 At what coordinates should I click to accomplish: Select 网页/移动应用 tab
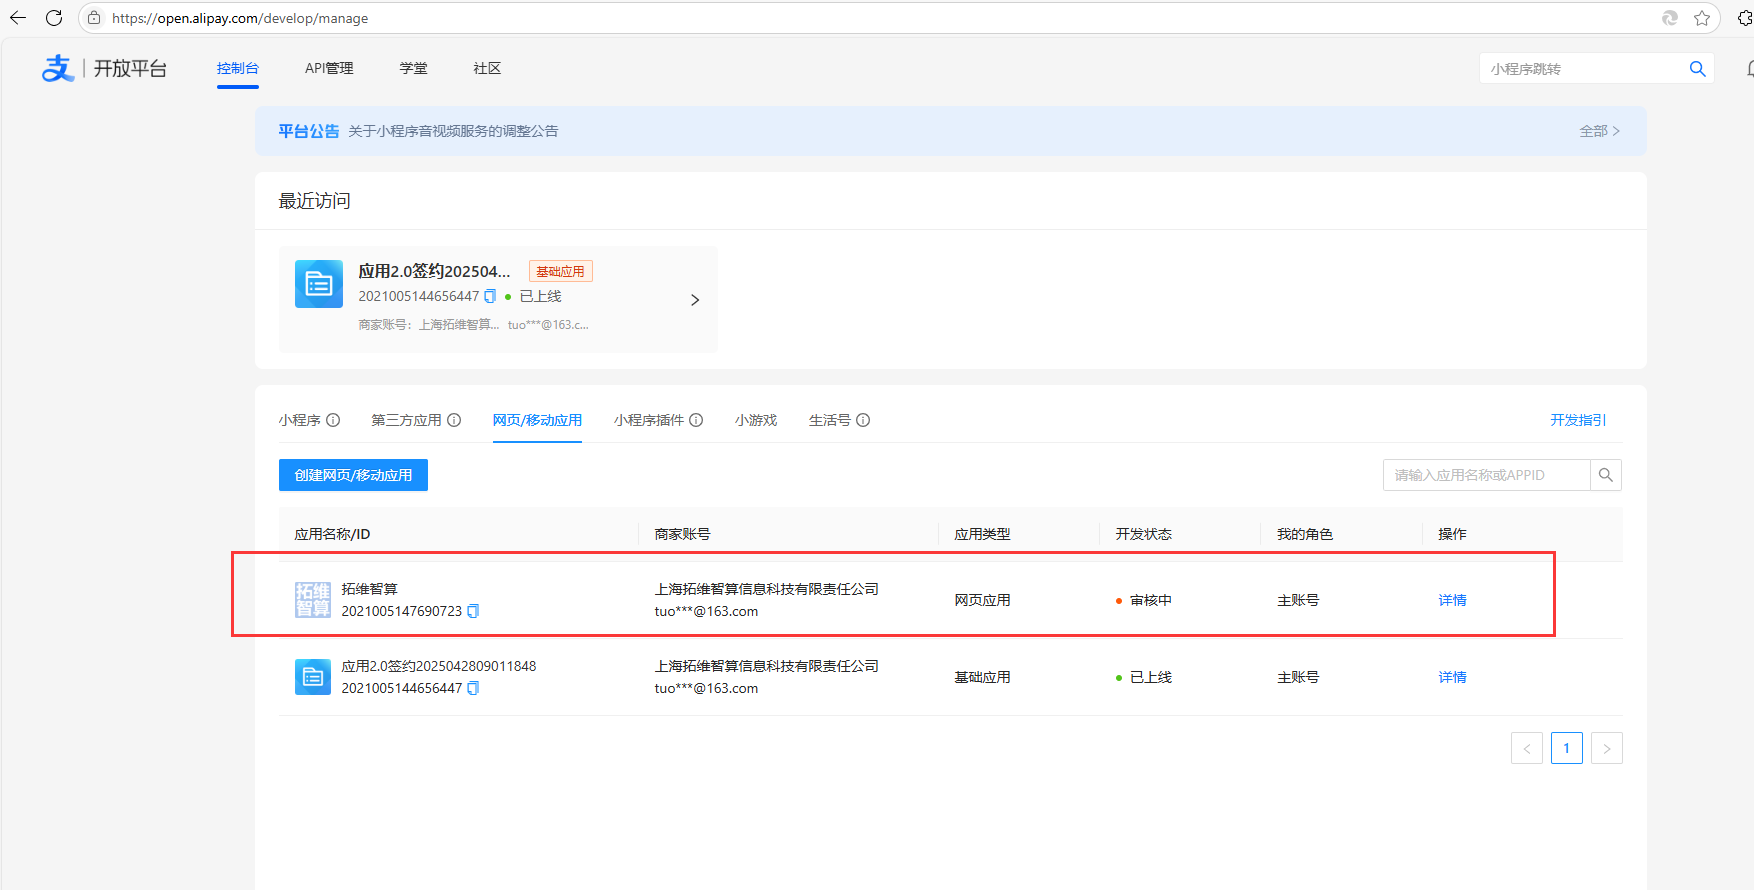(x=537, y=420)
